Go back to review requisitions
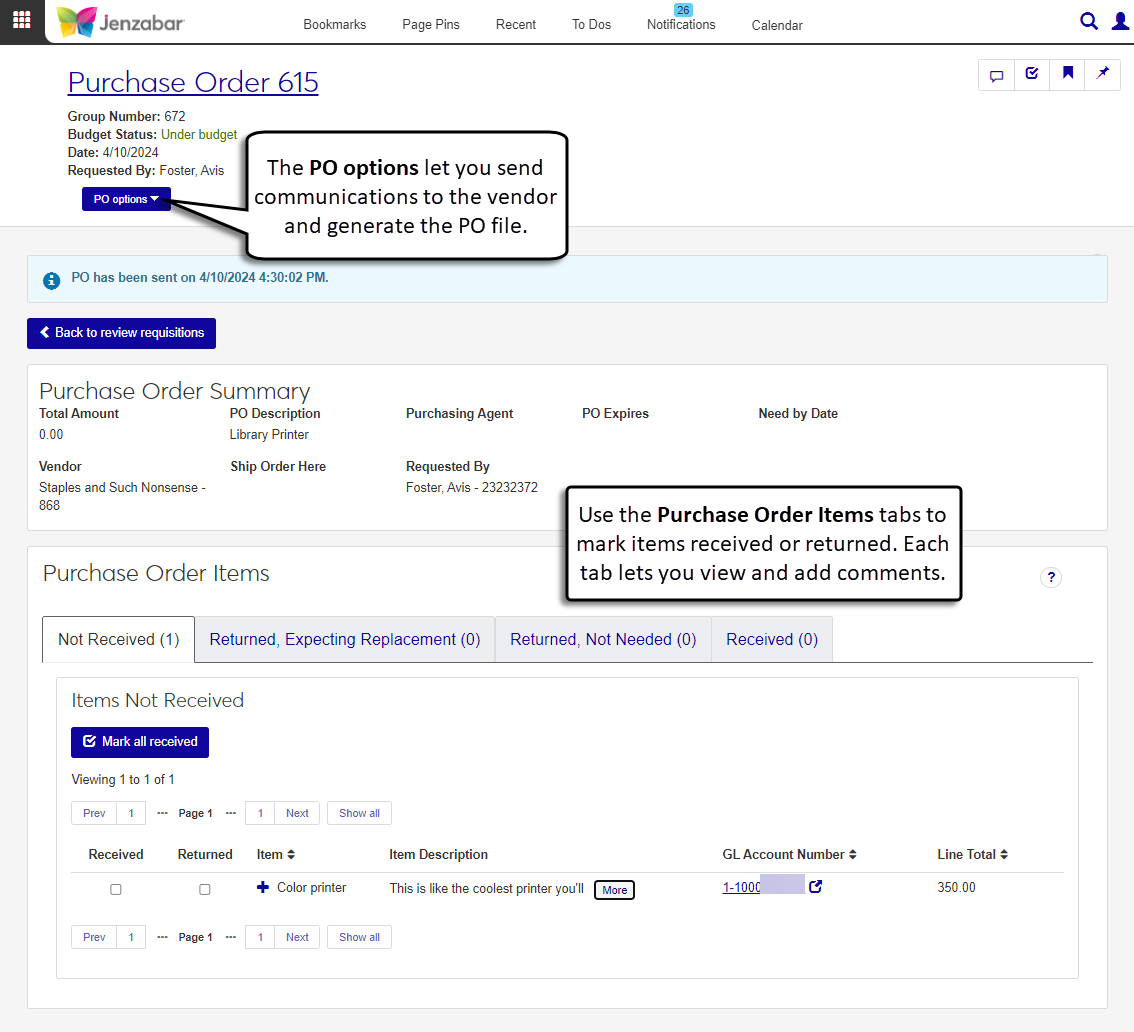The image size is (1134, 1032). pos(121,333)
